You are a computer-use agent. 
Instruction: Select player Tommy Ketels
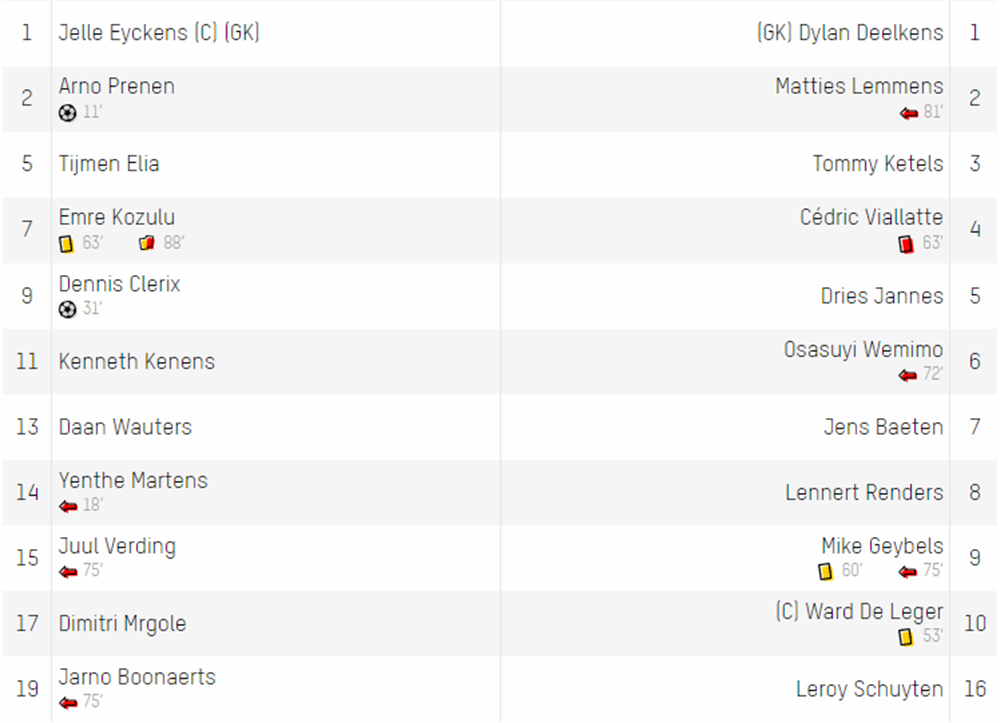click(878, 164)
